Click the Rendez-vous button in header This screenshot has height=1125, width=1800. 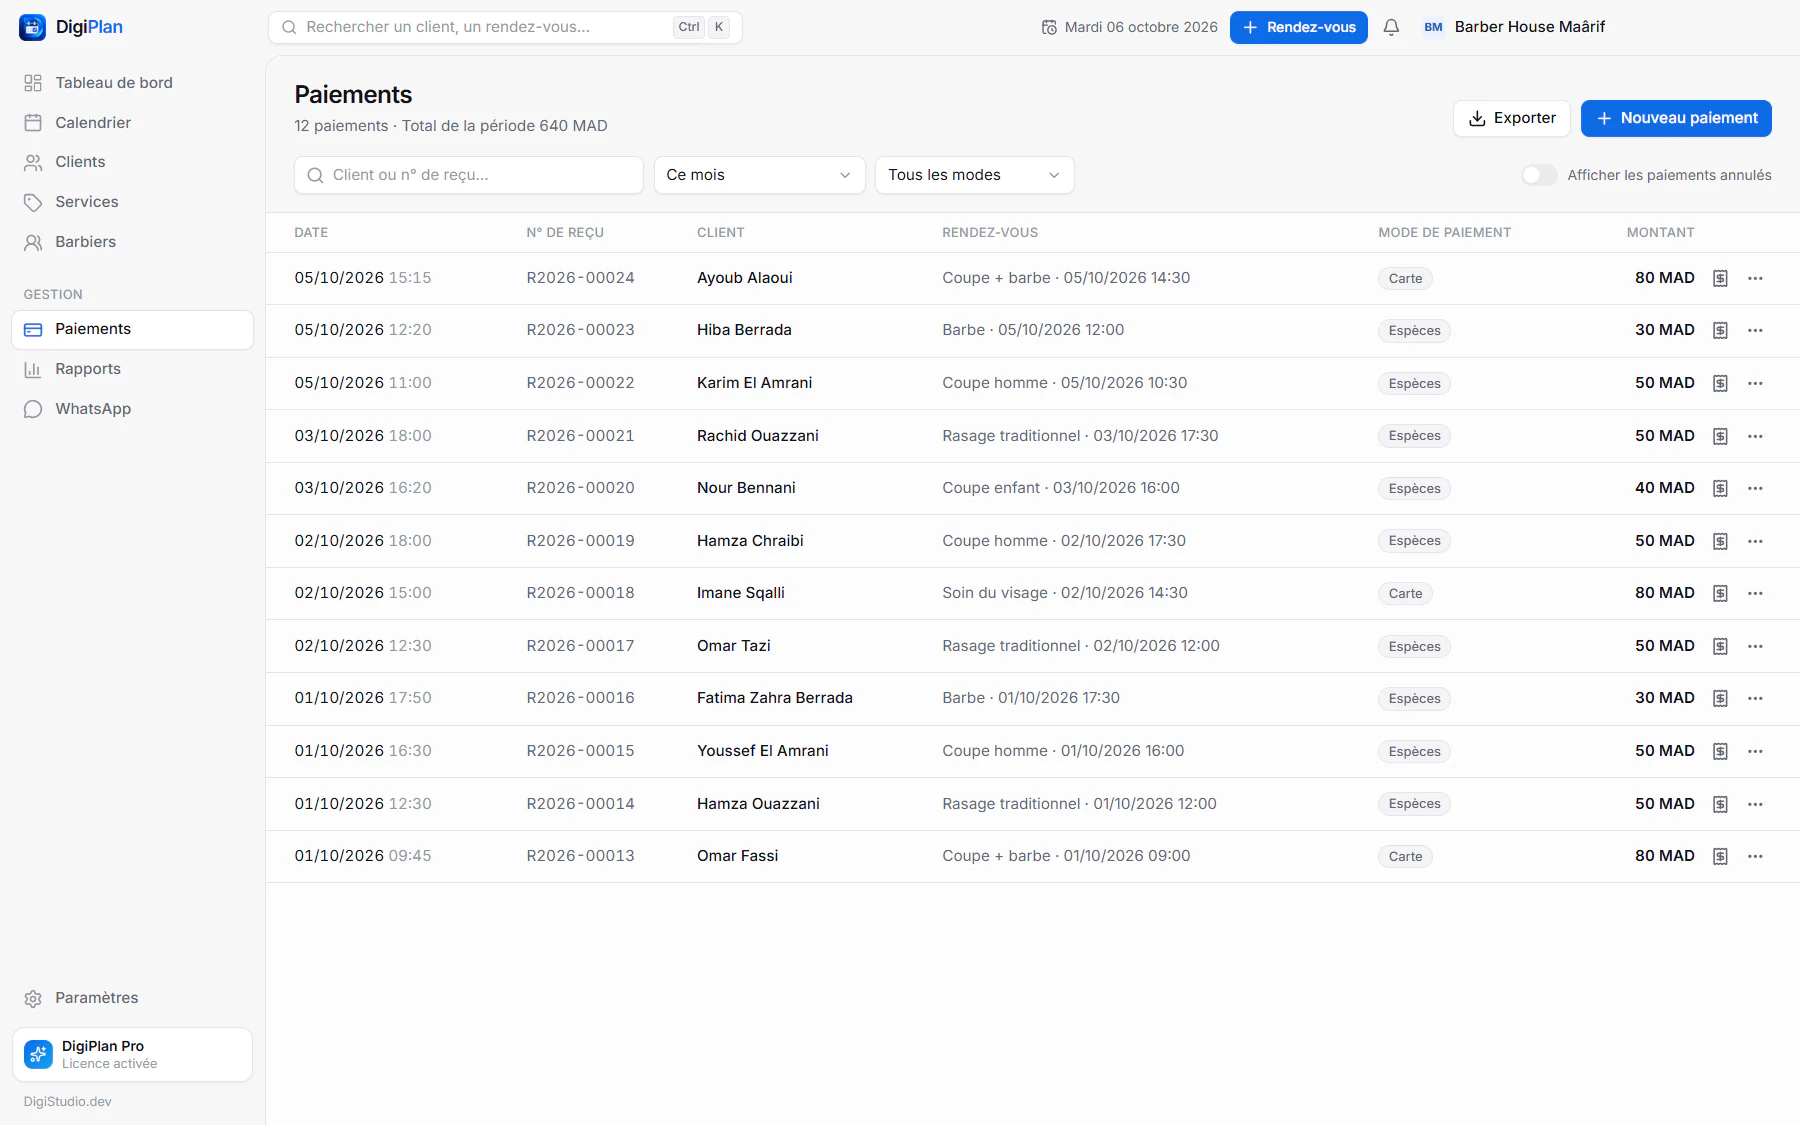click(1298, 27)
